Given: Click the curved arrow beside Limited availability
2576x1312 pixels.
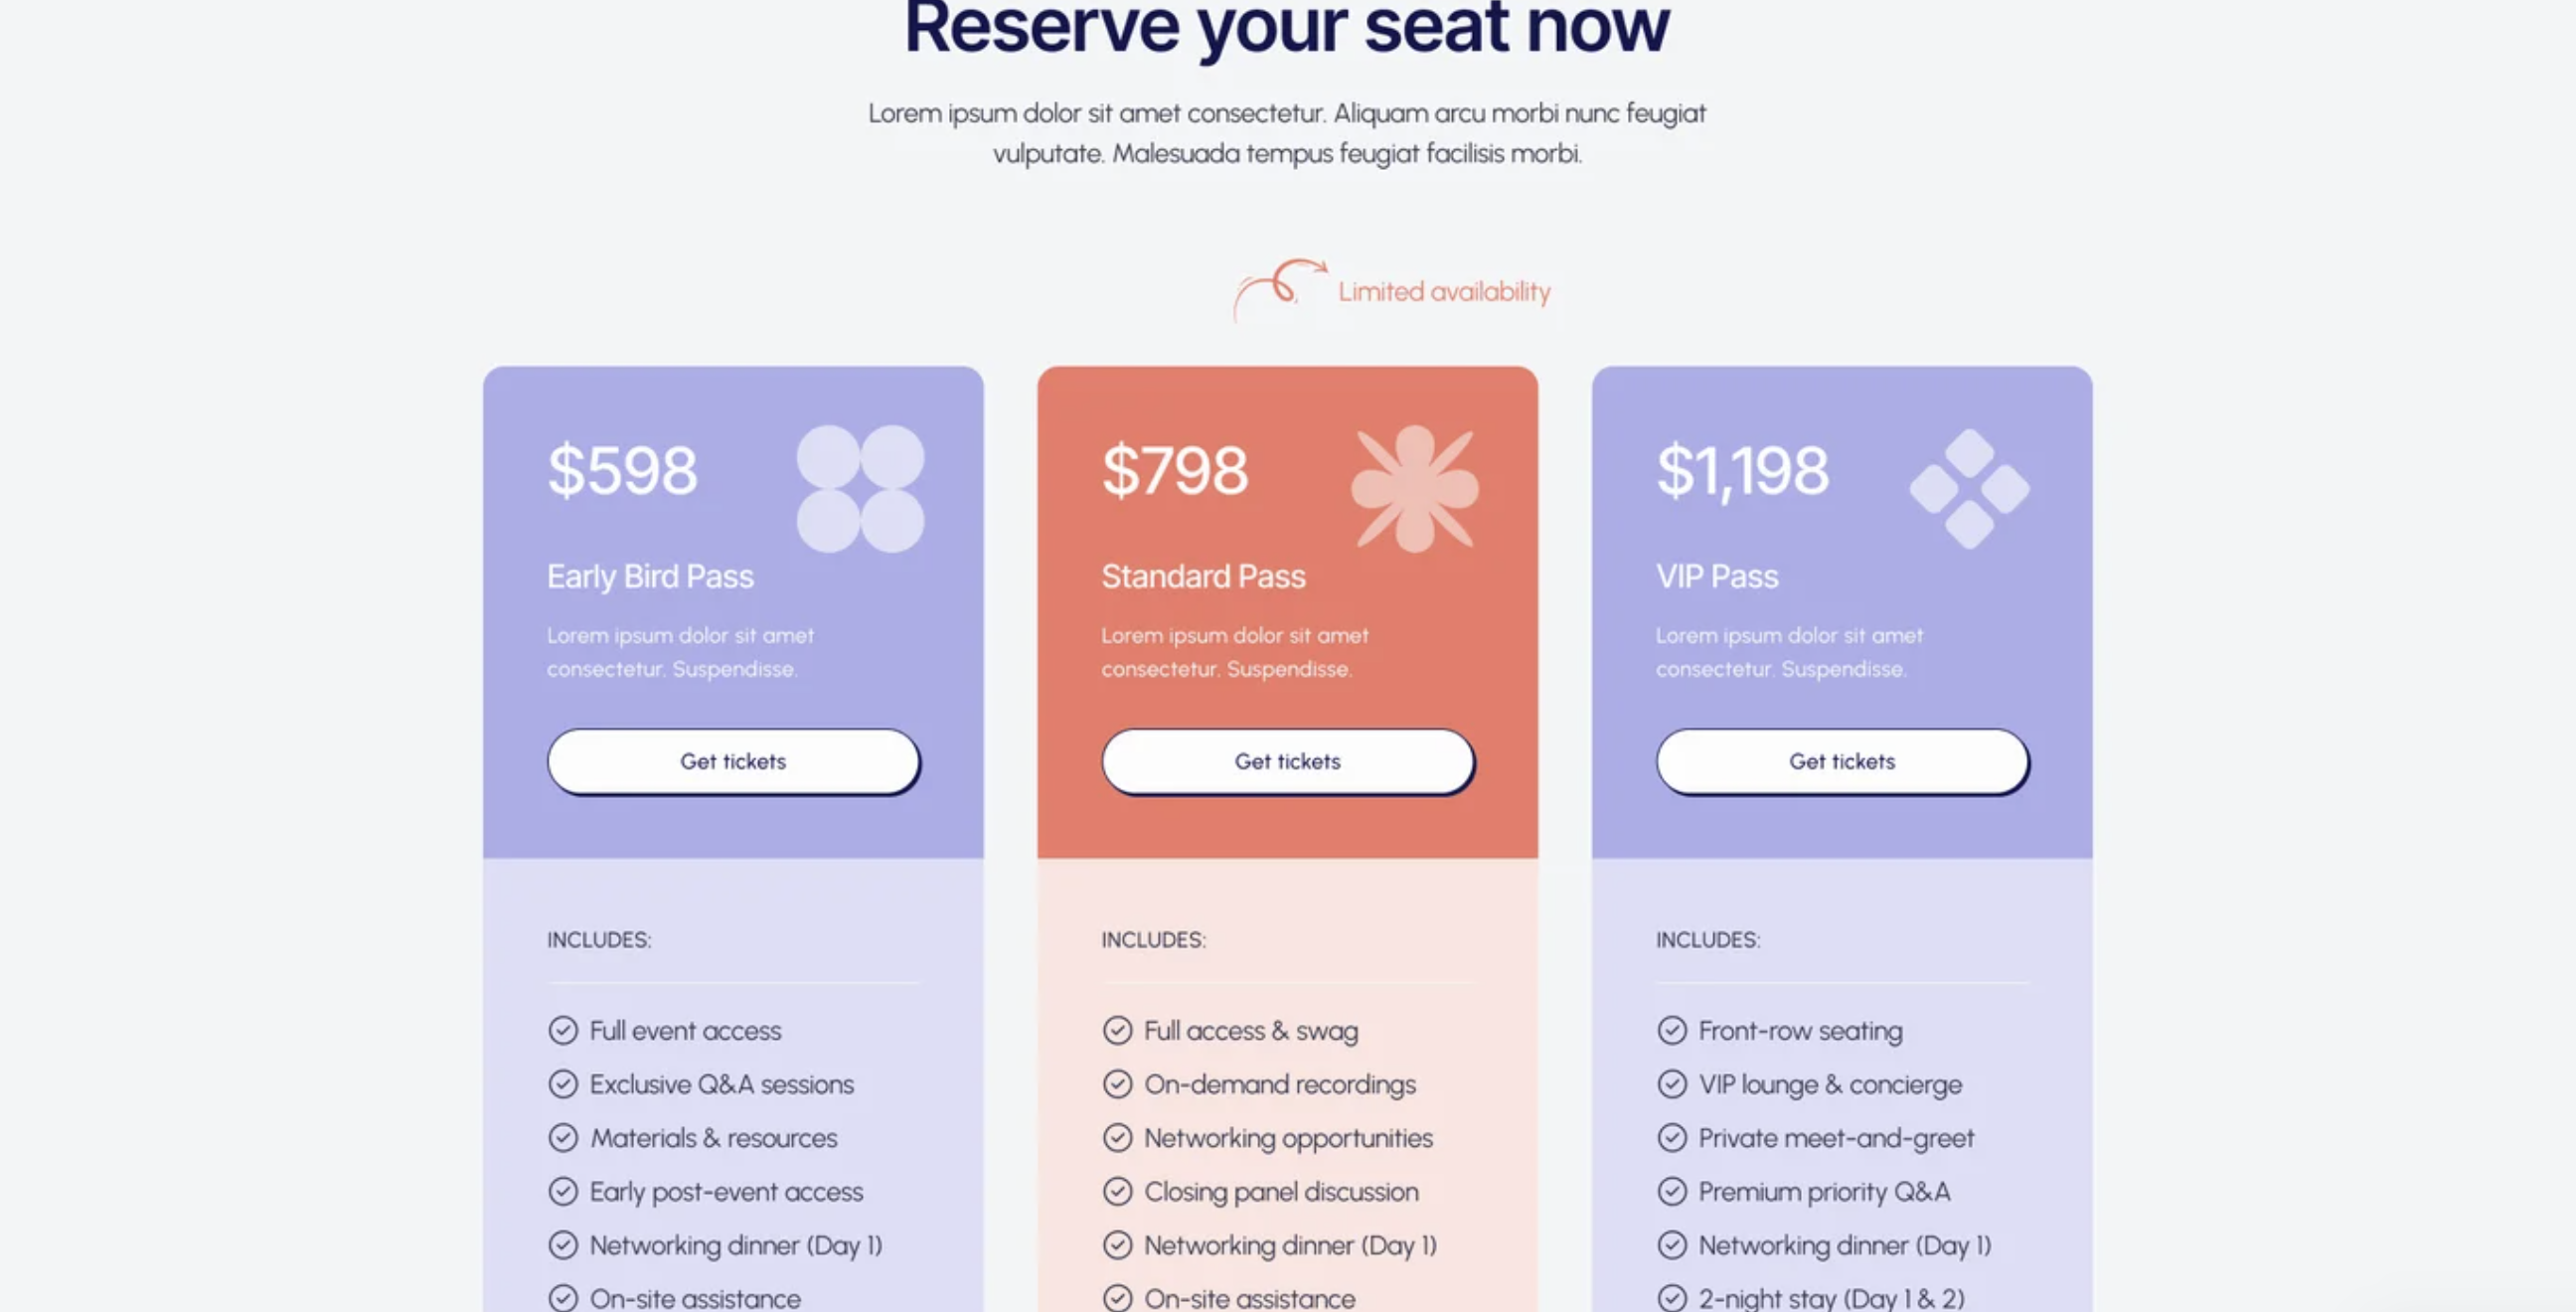Looking at the screenshot, I should pyautogui.click(x=1279, y=287).
